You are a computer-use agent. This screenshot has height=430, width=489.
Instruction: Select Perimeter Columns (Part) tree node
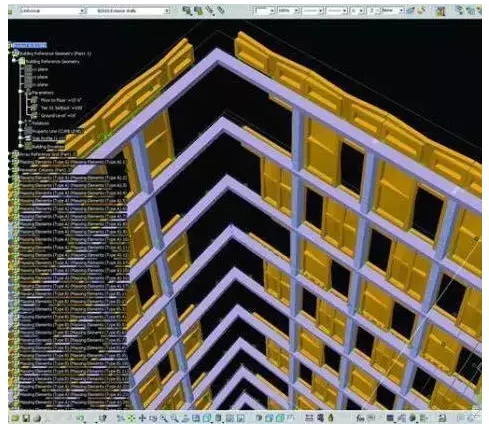(43, 170)
